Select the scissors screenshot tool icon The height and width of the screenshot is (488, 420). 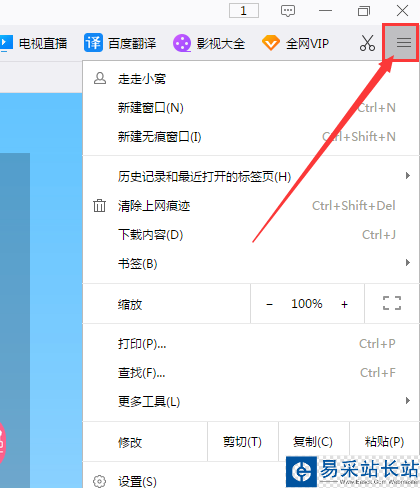(367, 43)
